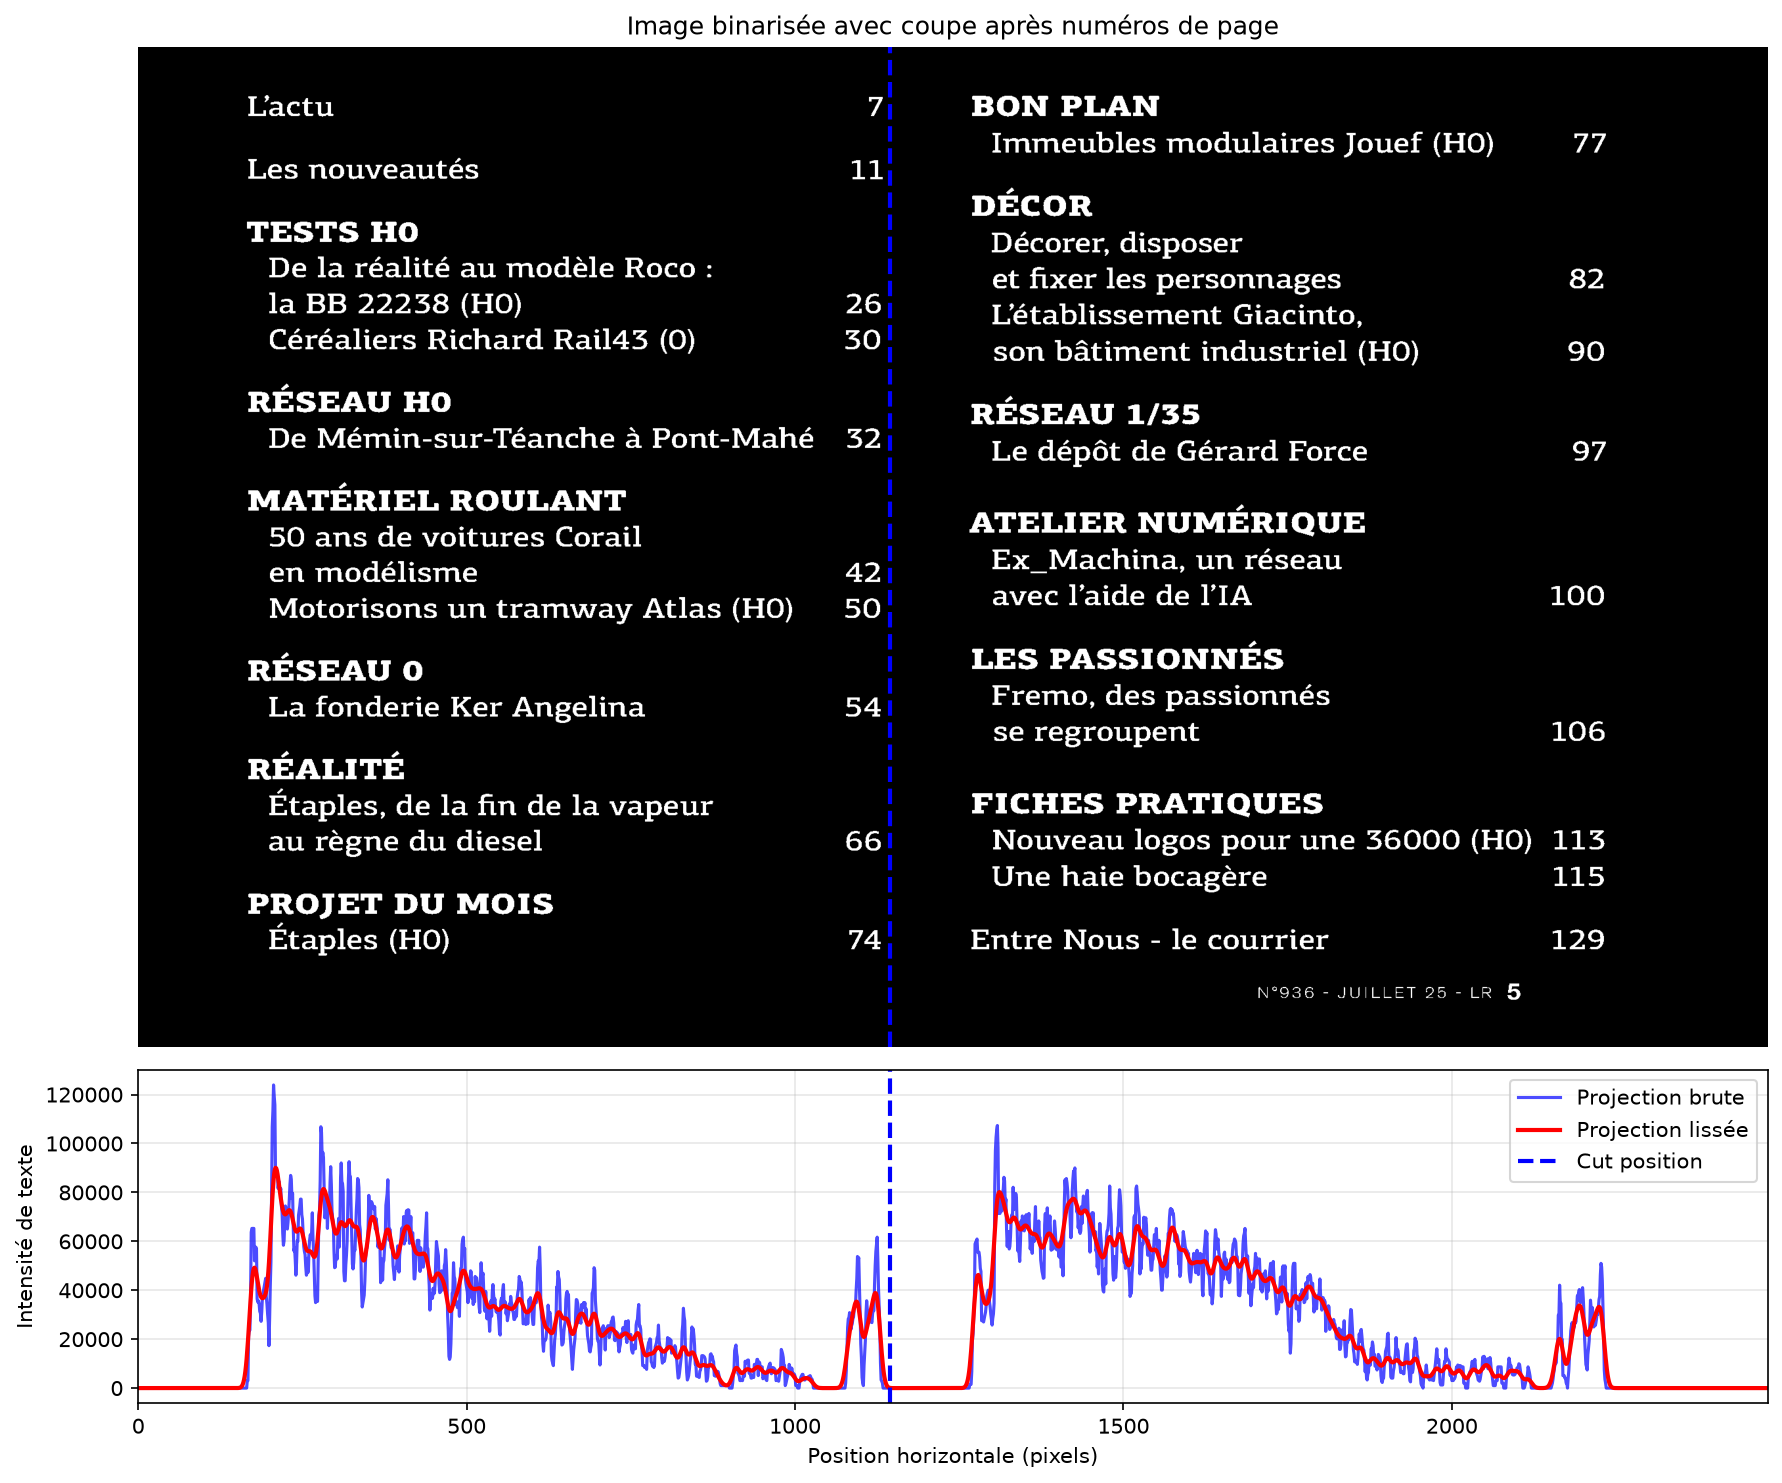Select the line "en modélisme"
Image resolution: width=1782 pixels, height=1483 pixels.
(x=373, y=573)
